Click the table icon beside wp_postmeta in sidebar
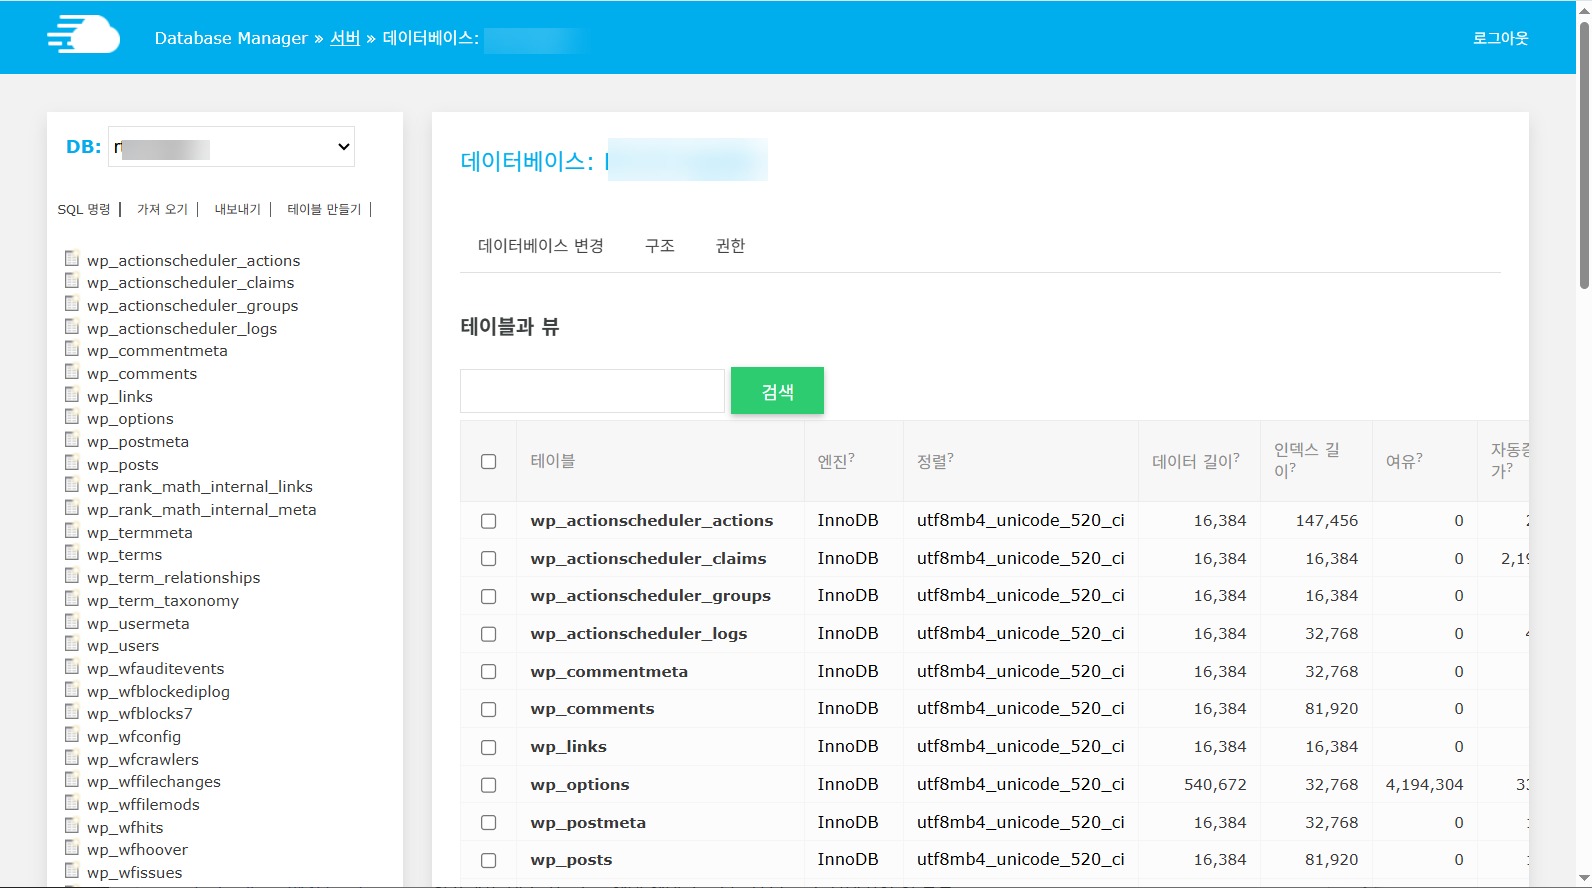The width and height of the screenshot is (1592, 888). pyautogui.click(x=72, y=440)
